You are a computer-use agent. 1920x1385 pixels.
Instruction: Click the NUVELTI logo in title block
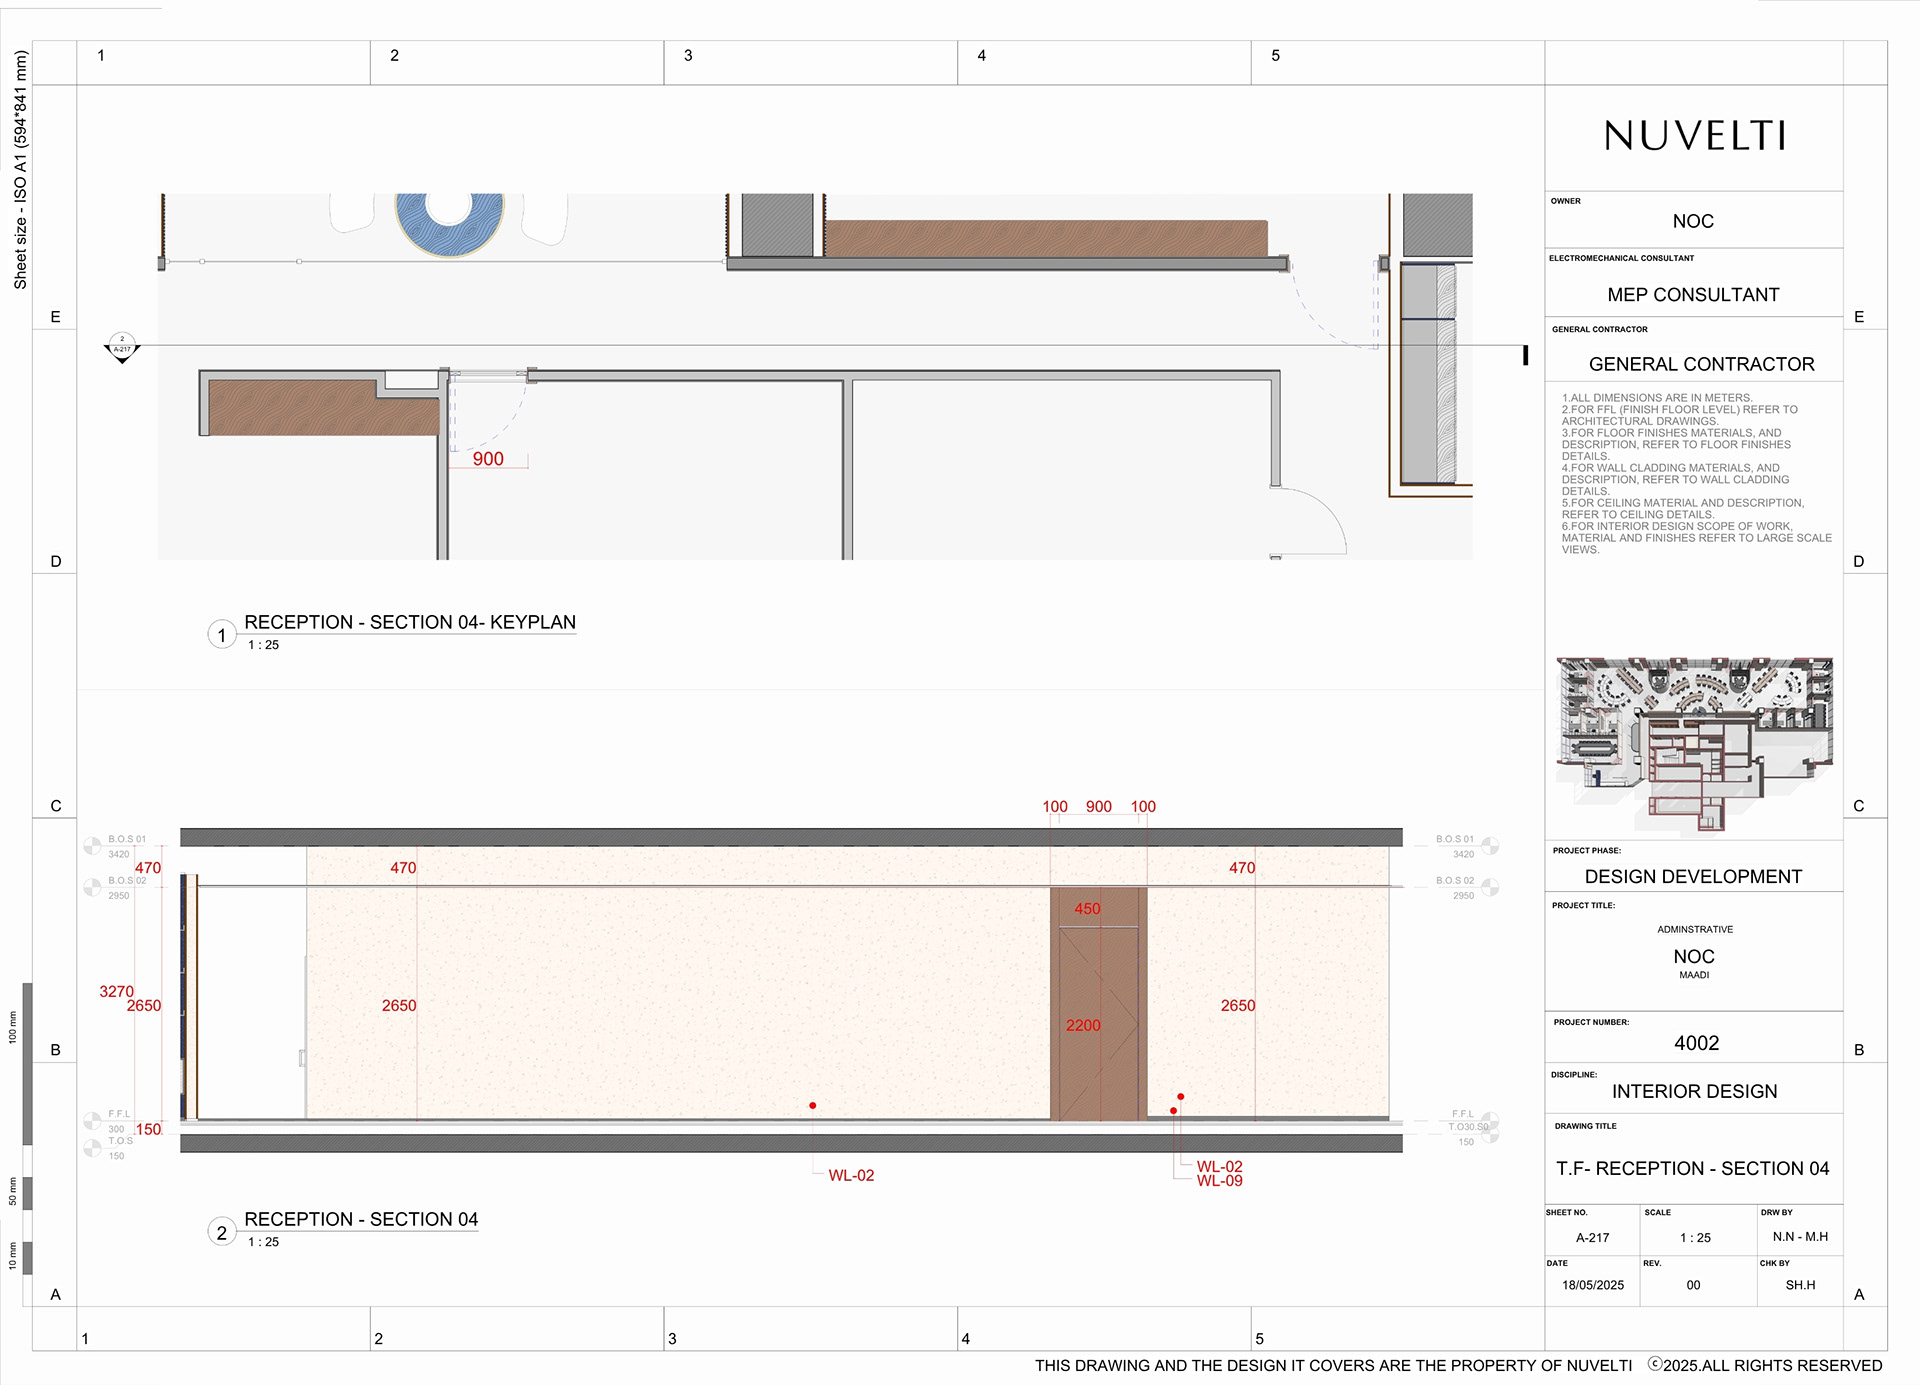[1695, 136]
